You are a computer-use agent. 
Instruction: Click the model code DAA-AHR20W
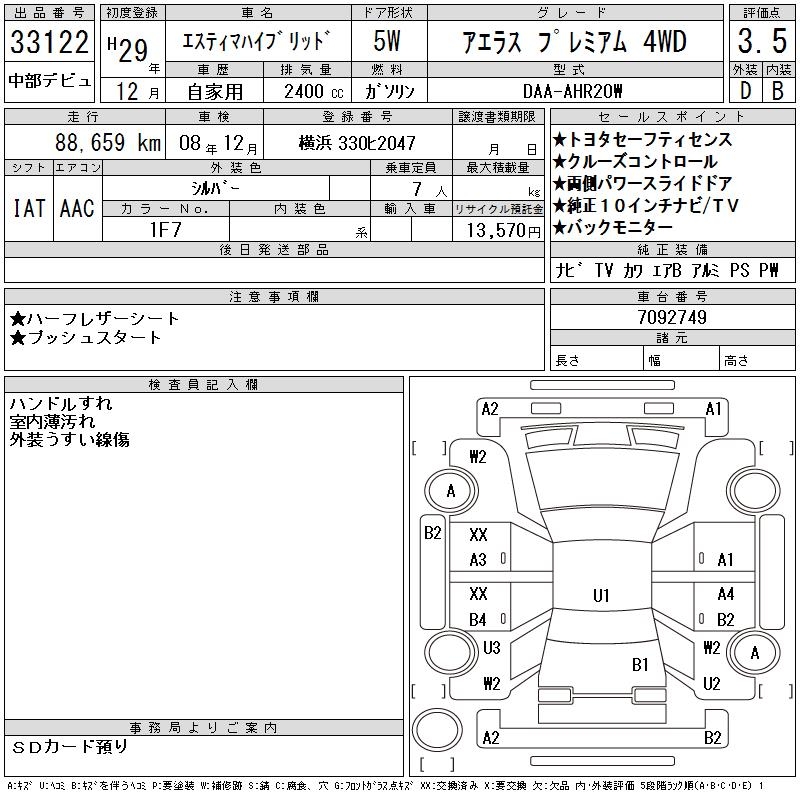point(574,90)
